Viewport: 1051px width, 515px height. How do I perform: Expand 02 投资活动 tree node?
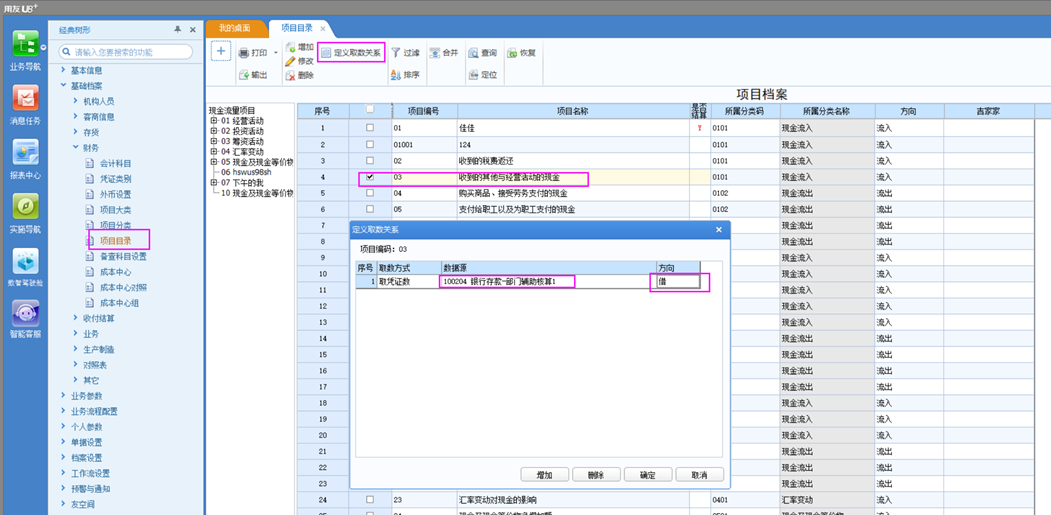coord(214,131)
